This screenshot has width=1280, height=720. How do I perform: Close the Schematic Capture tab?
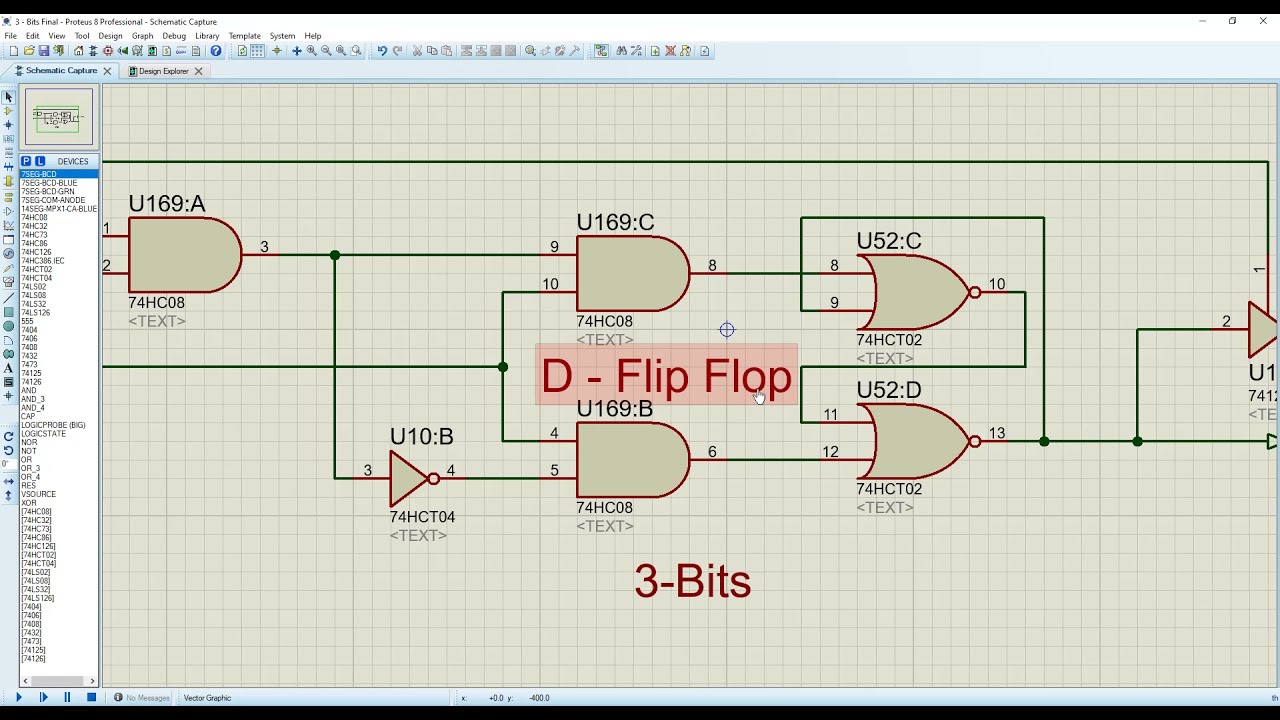click(106, 71)
